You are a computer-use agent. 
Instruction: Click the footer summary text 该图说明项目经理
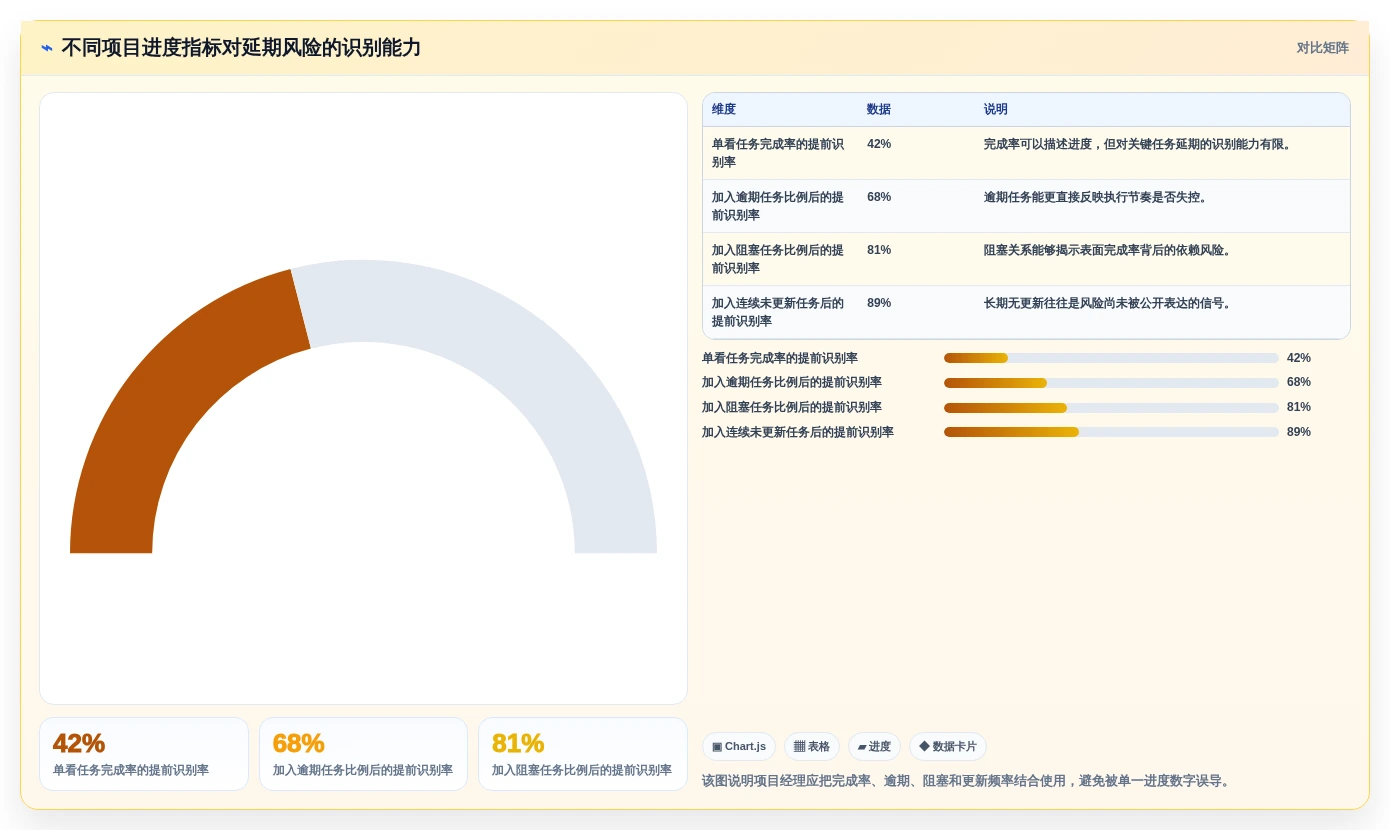(x=968, y=781)
